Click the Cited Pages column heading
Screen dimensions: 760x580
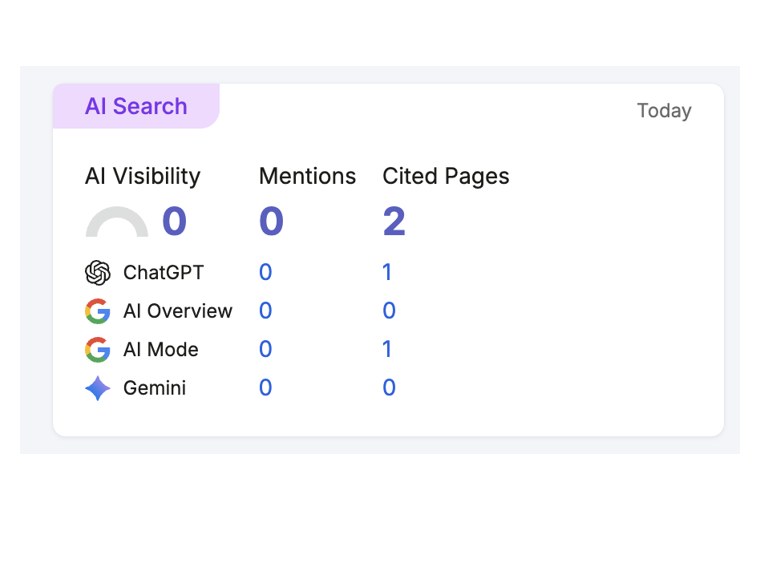446,176
